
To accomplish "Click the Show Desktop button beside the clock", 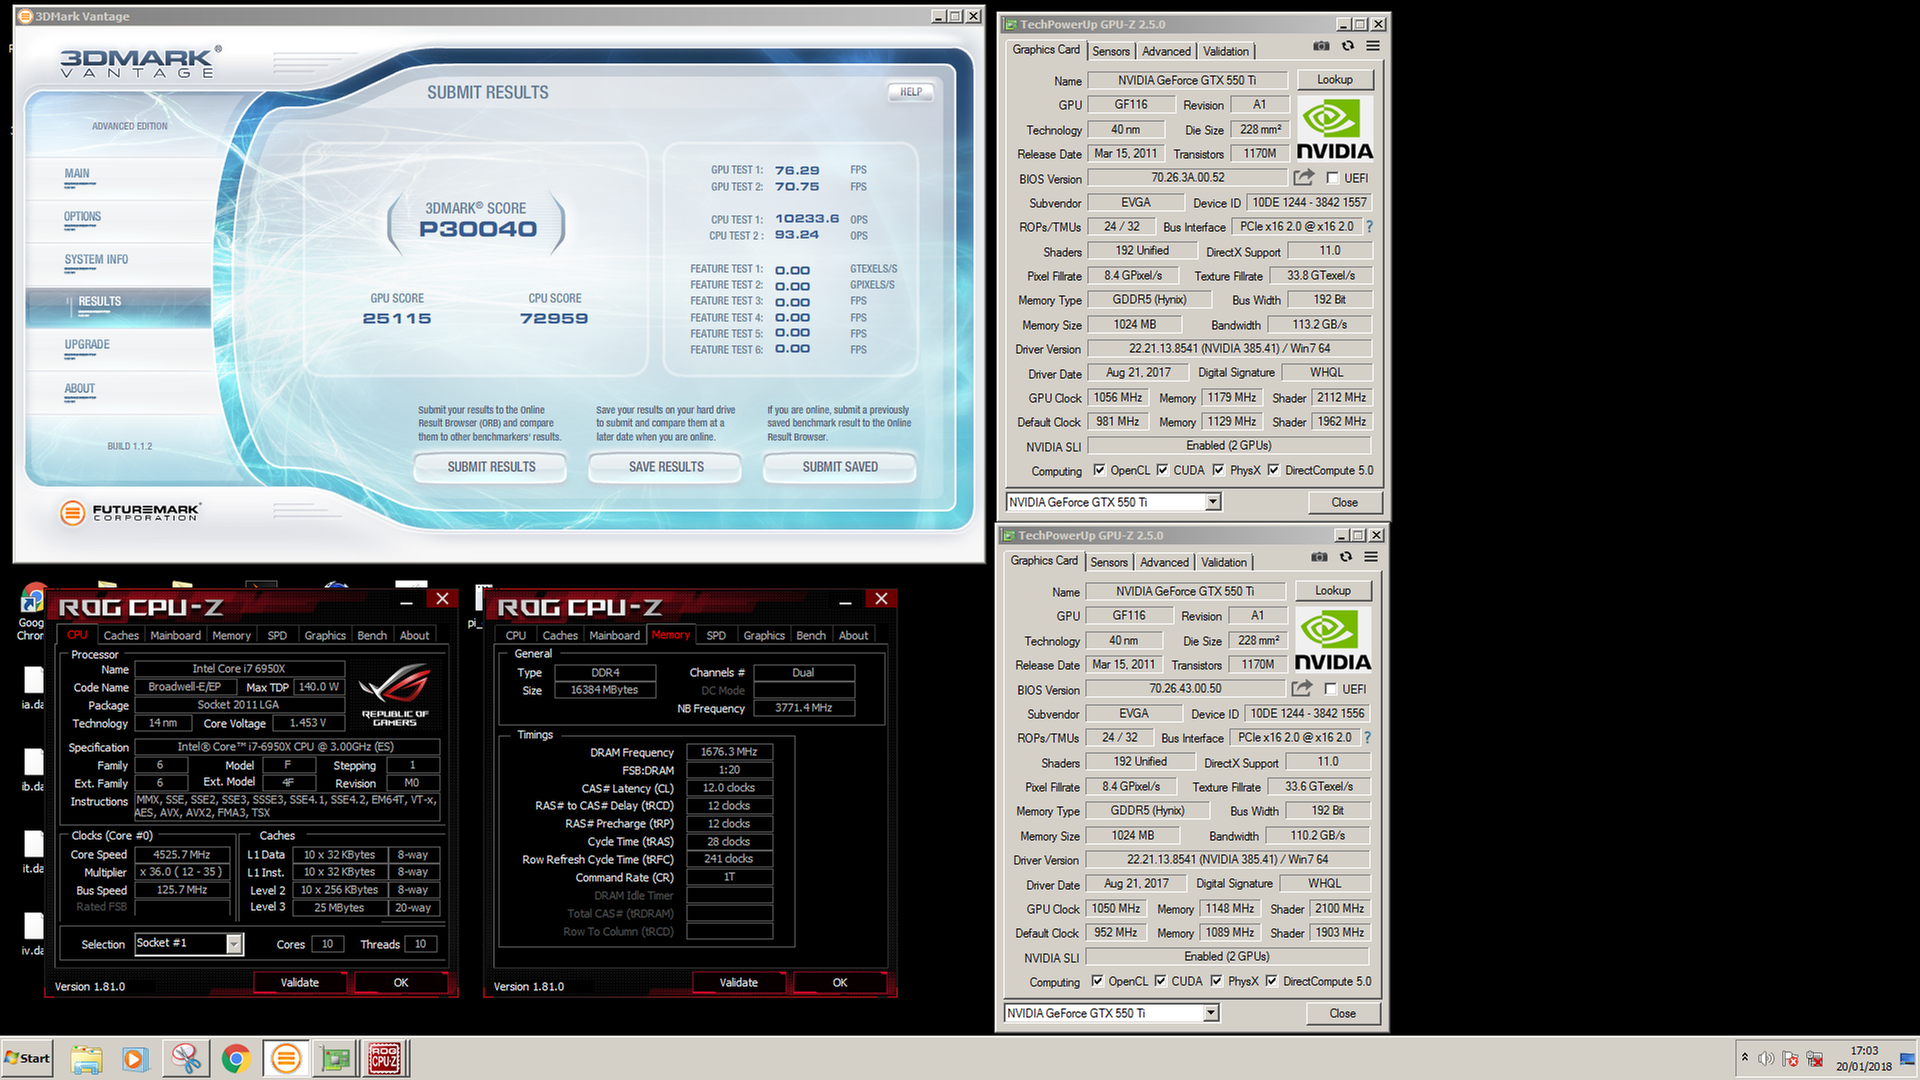I will coord(1908,1058).
